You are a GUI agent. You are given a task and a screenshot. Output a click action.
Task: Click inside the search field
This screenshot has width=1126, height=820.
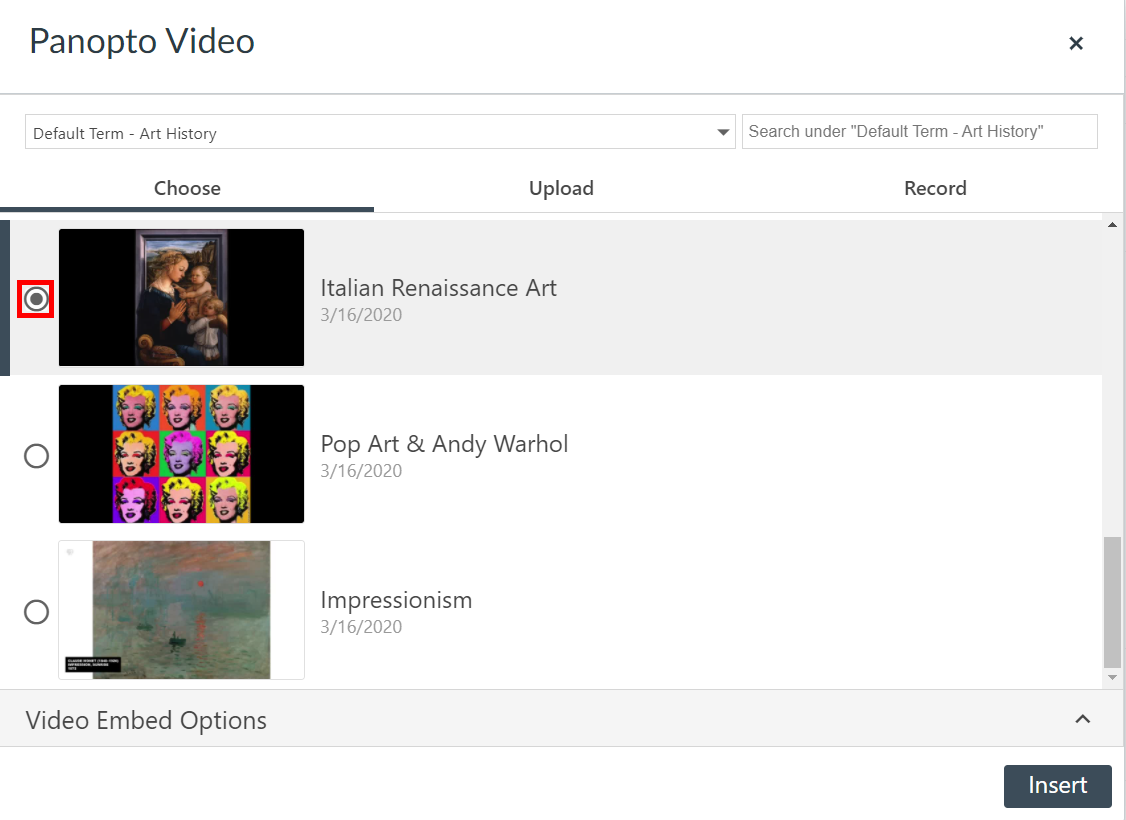click(918, 131)
